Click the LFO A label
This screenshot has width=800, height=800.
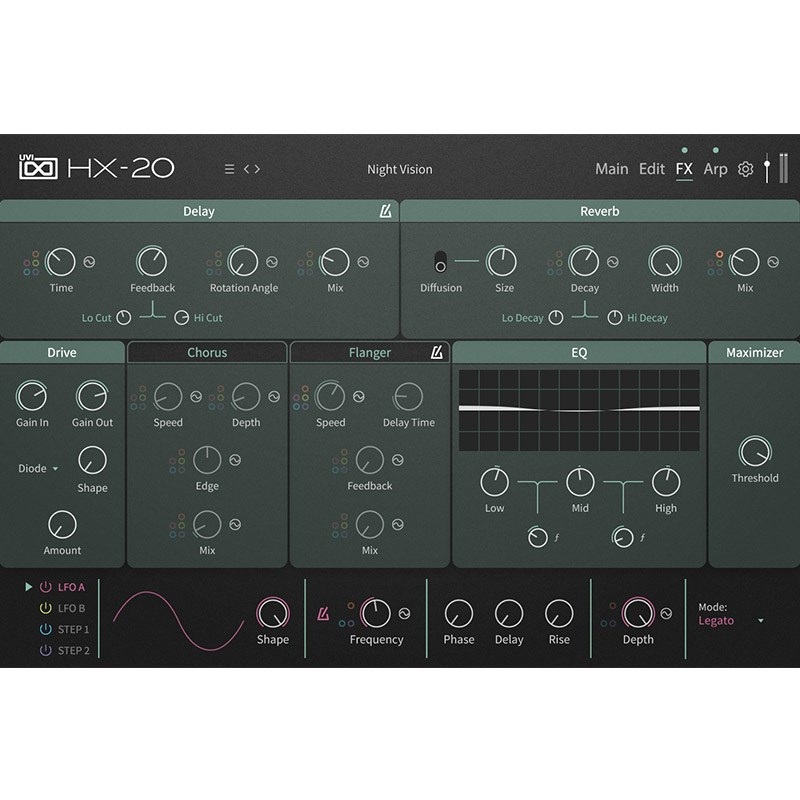click(71, 587)
